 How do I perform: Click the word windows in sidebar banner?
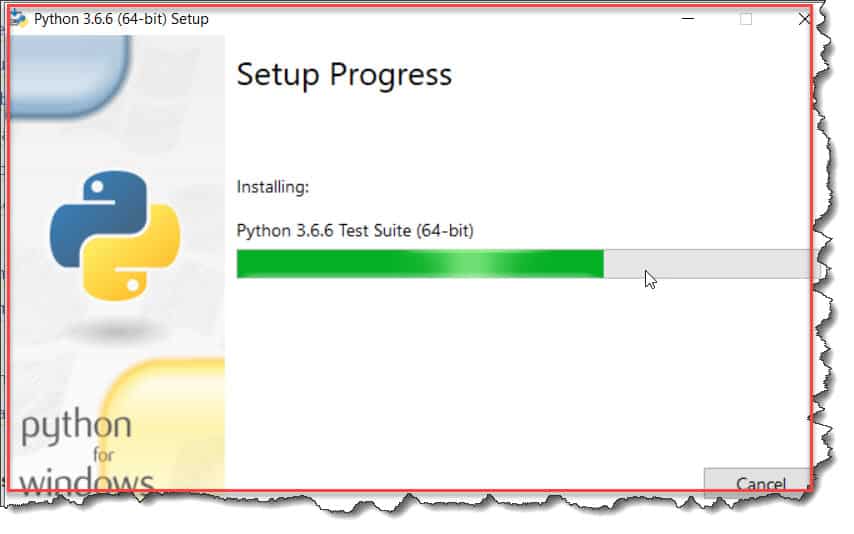point(87,480)
